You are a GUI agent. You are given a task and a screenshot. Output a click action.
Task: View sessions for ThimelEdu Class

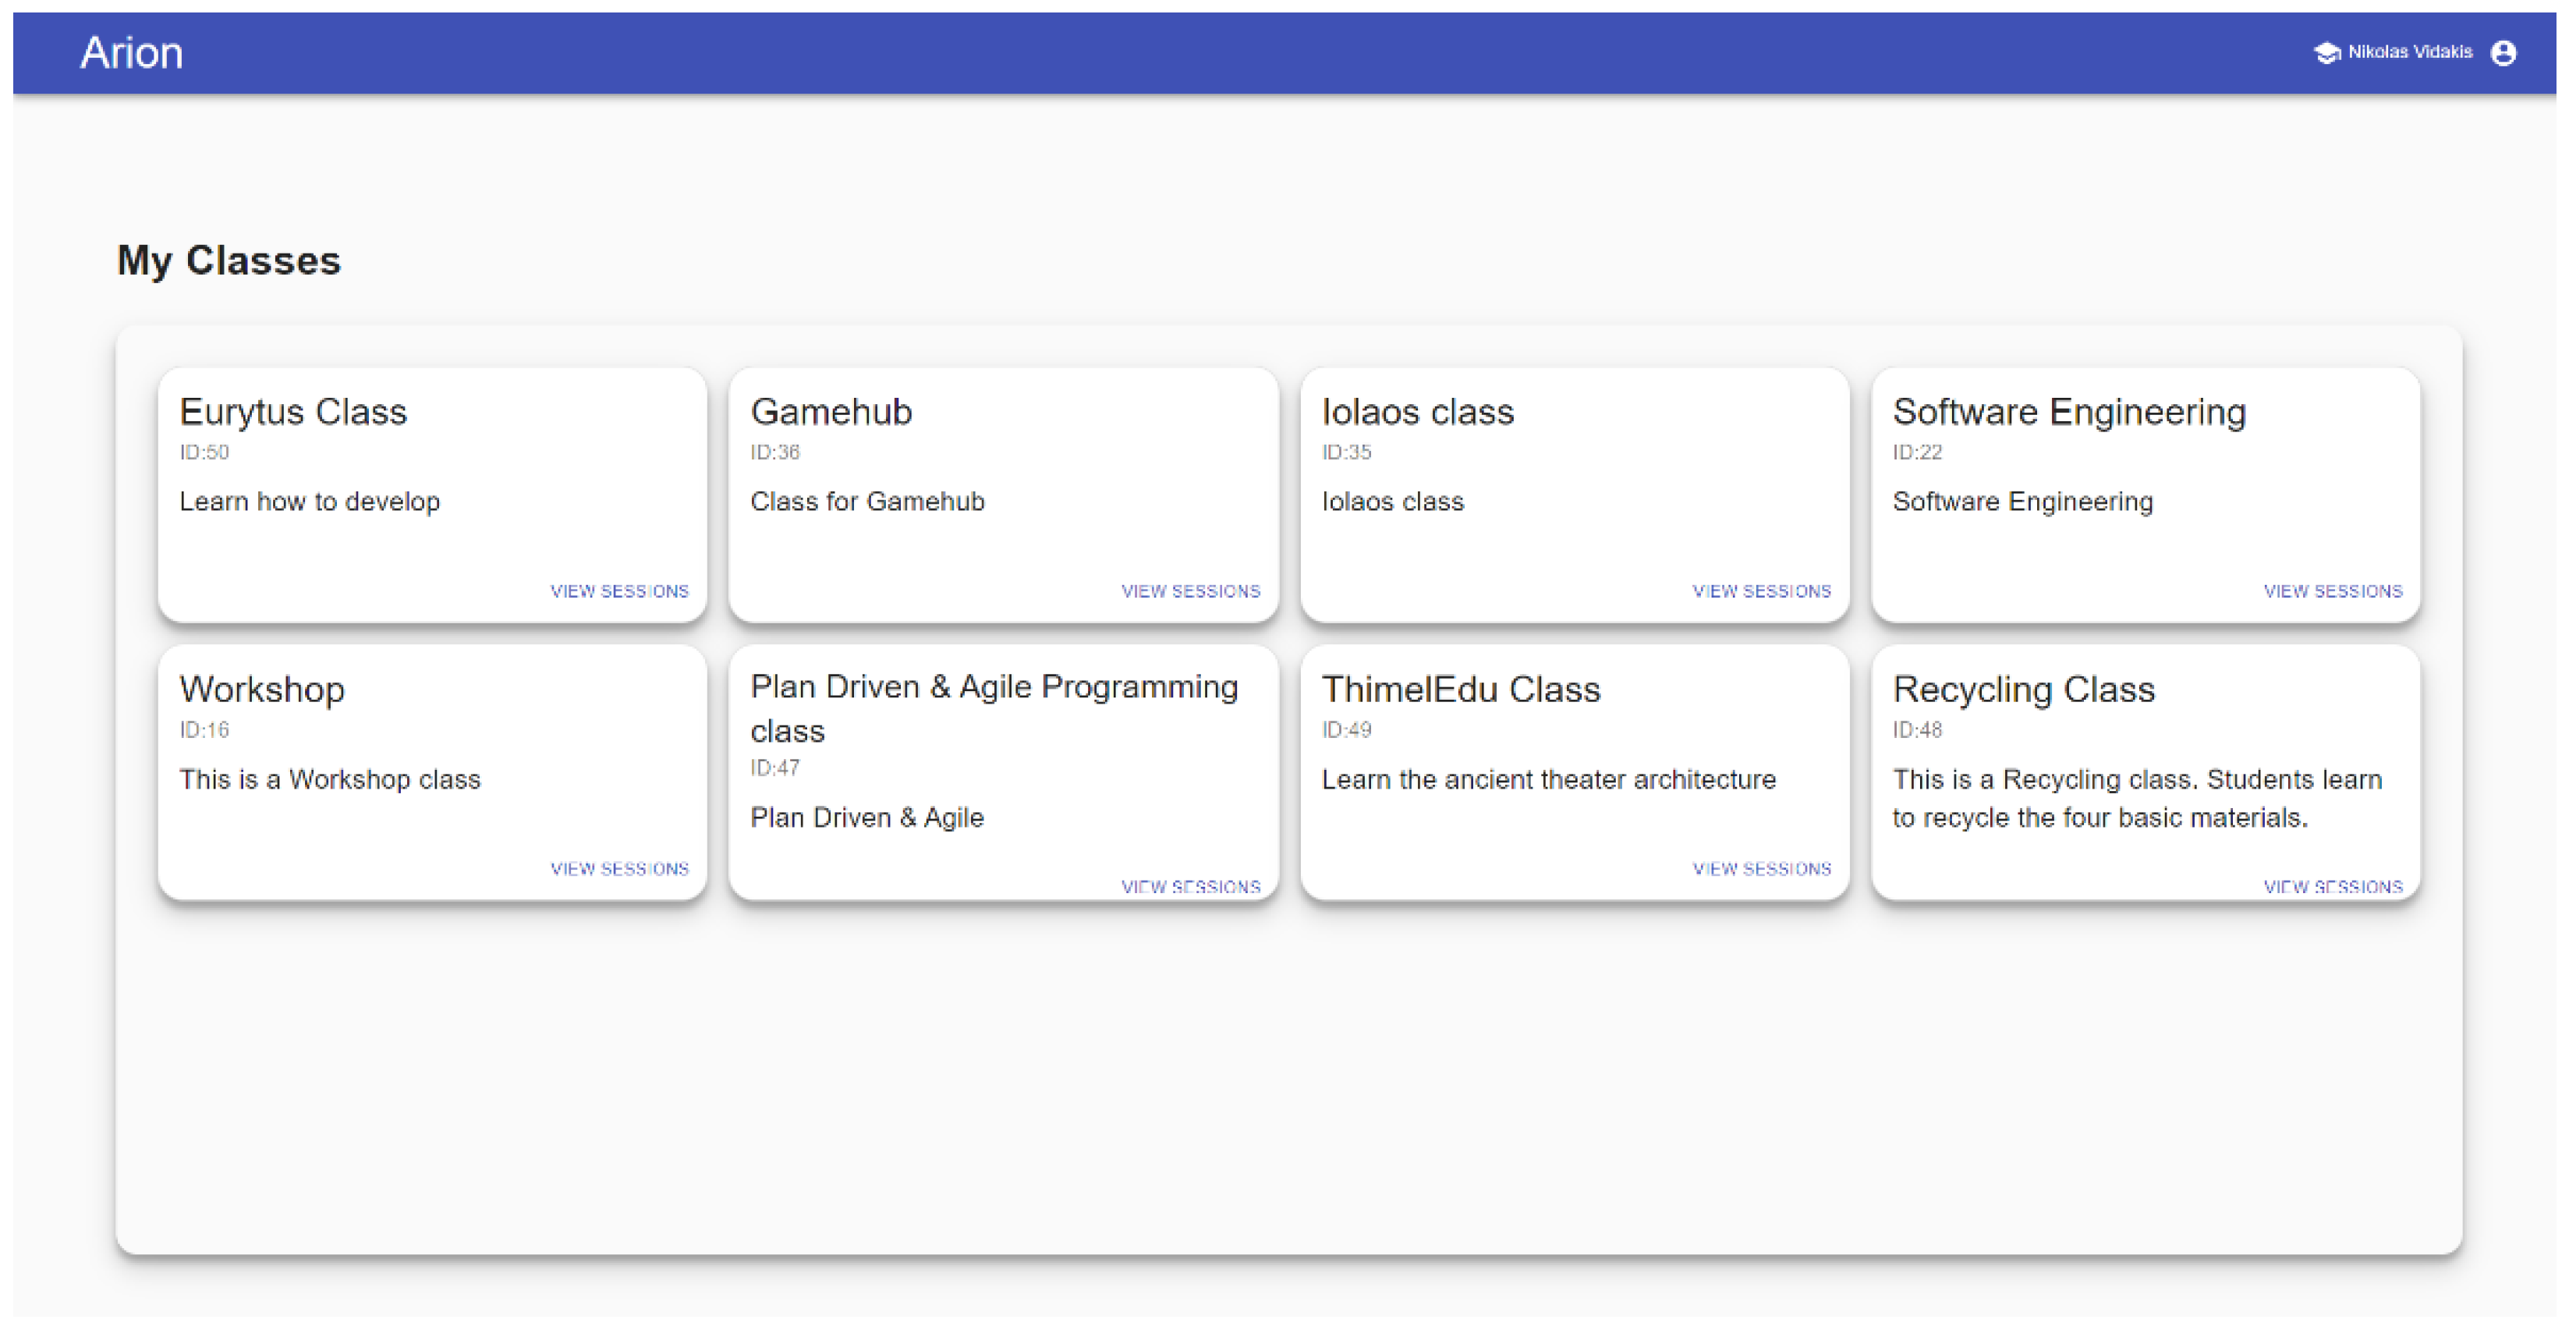[1761, 868]
